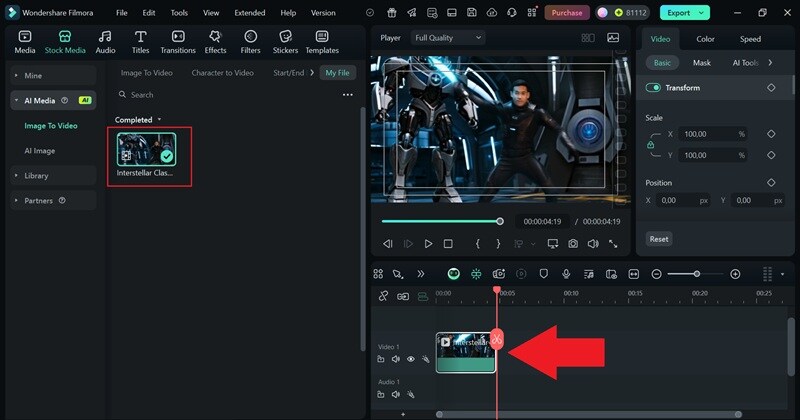Viewport: 800px width, 420px height.
Task: Click the Reset button
Action: coord(659,239)
